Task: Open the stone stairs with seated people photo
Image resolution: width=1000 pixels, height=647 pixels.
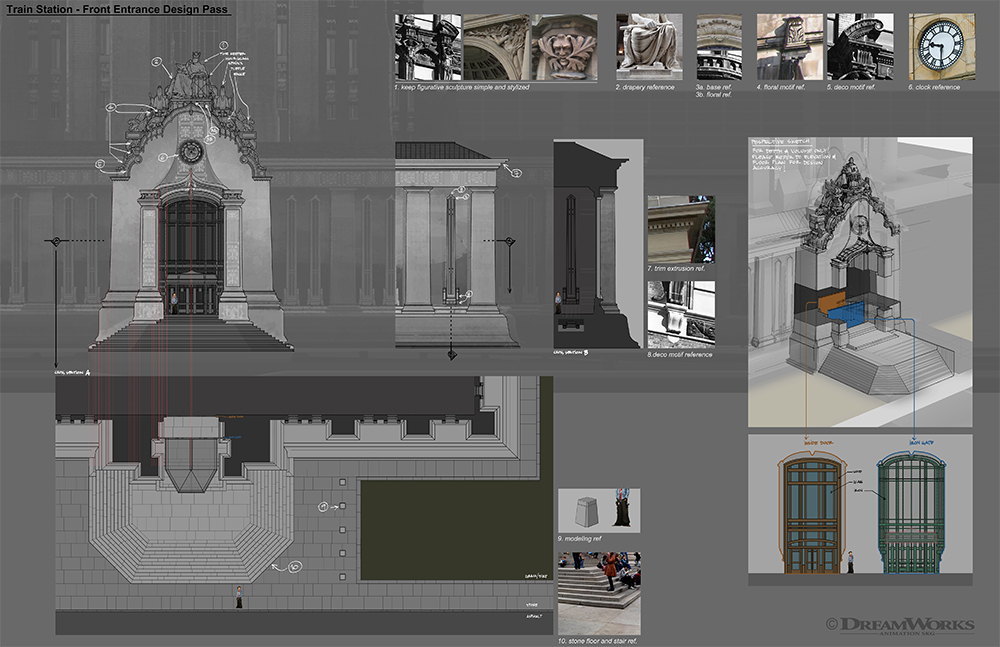Action: coord(599,593)
